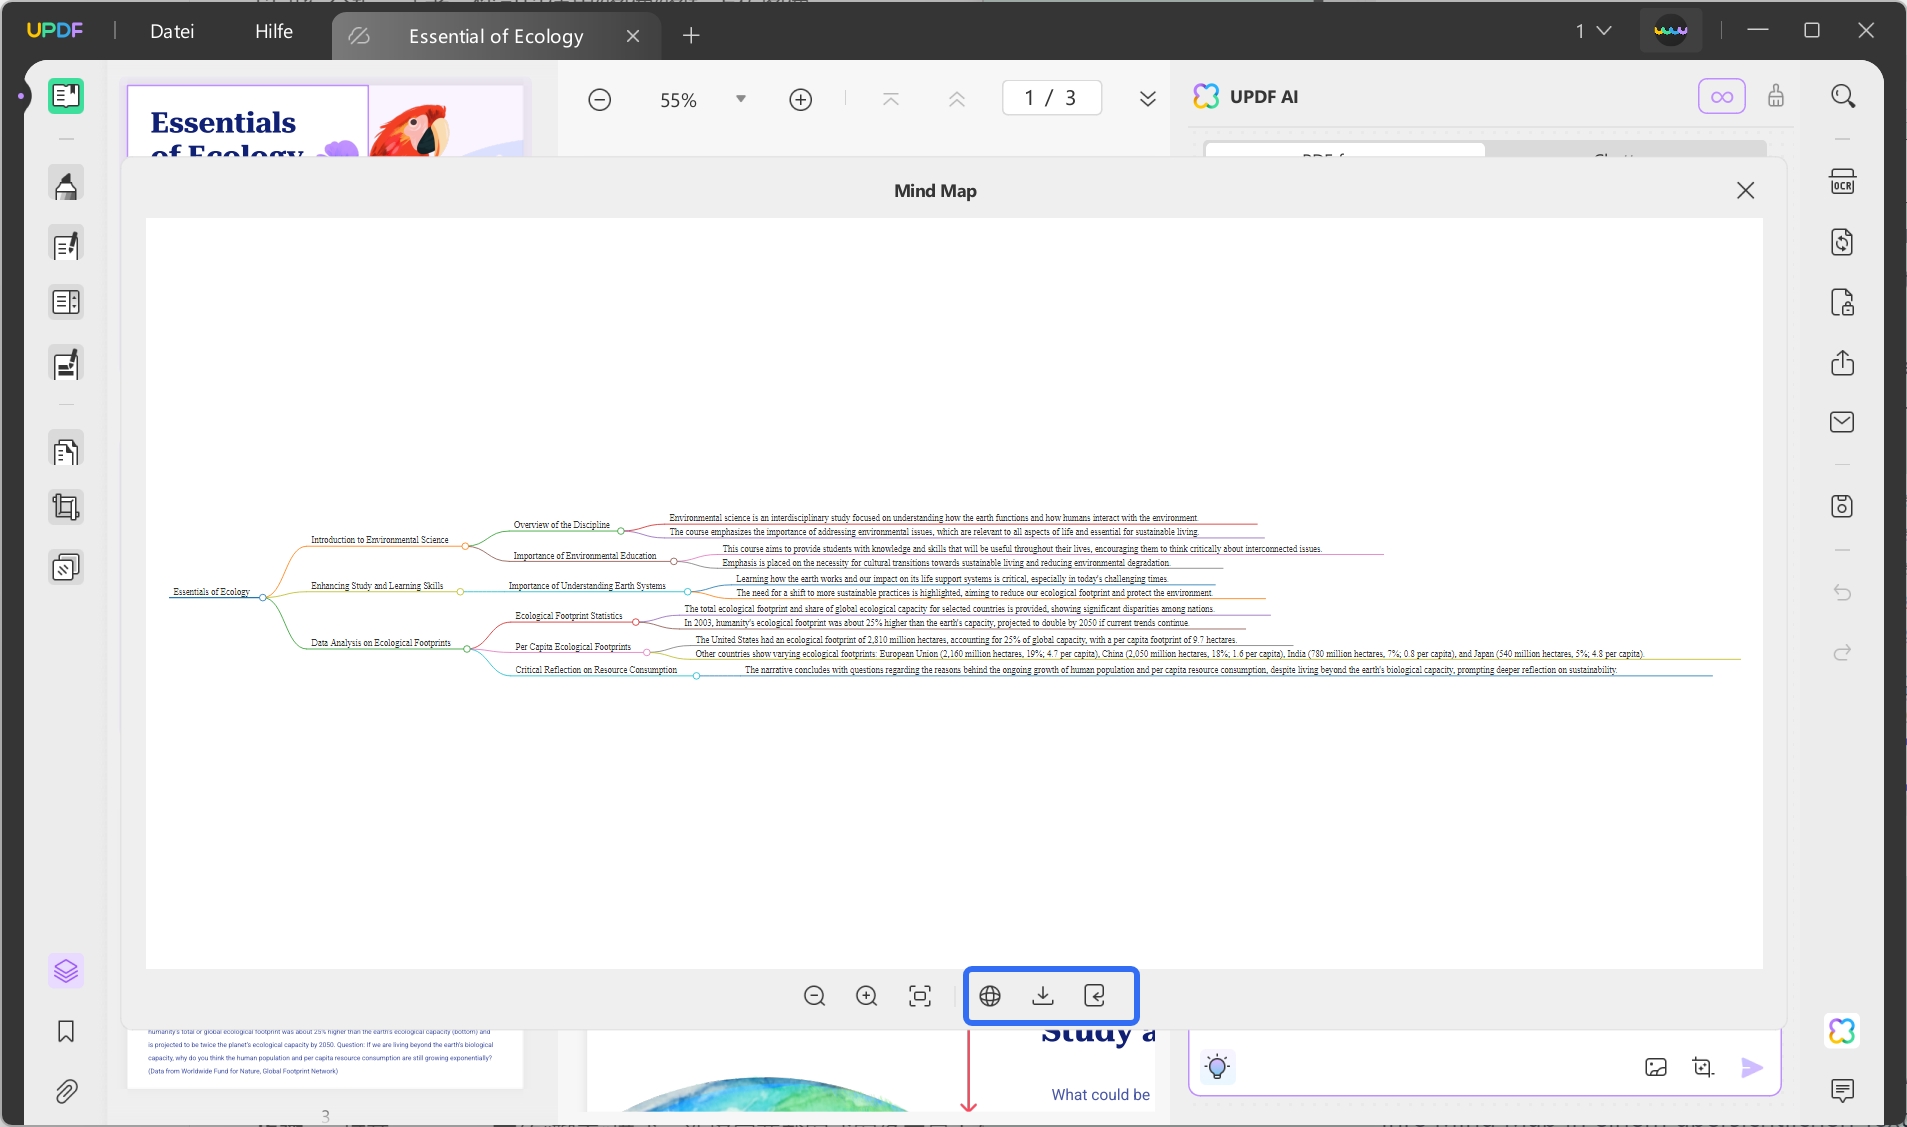1907x1127 pixels.
Task: Open the zoom percentage dropdown
Action: [741, 99]
